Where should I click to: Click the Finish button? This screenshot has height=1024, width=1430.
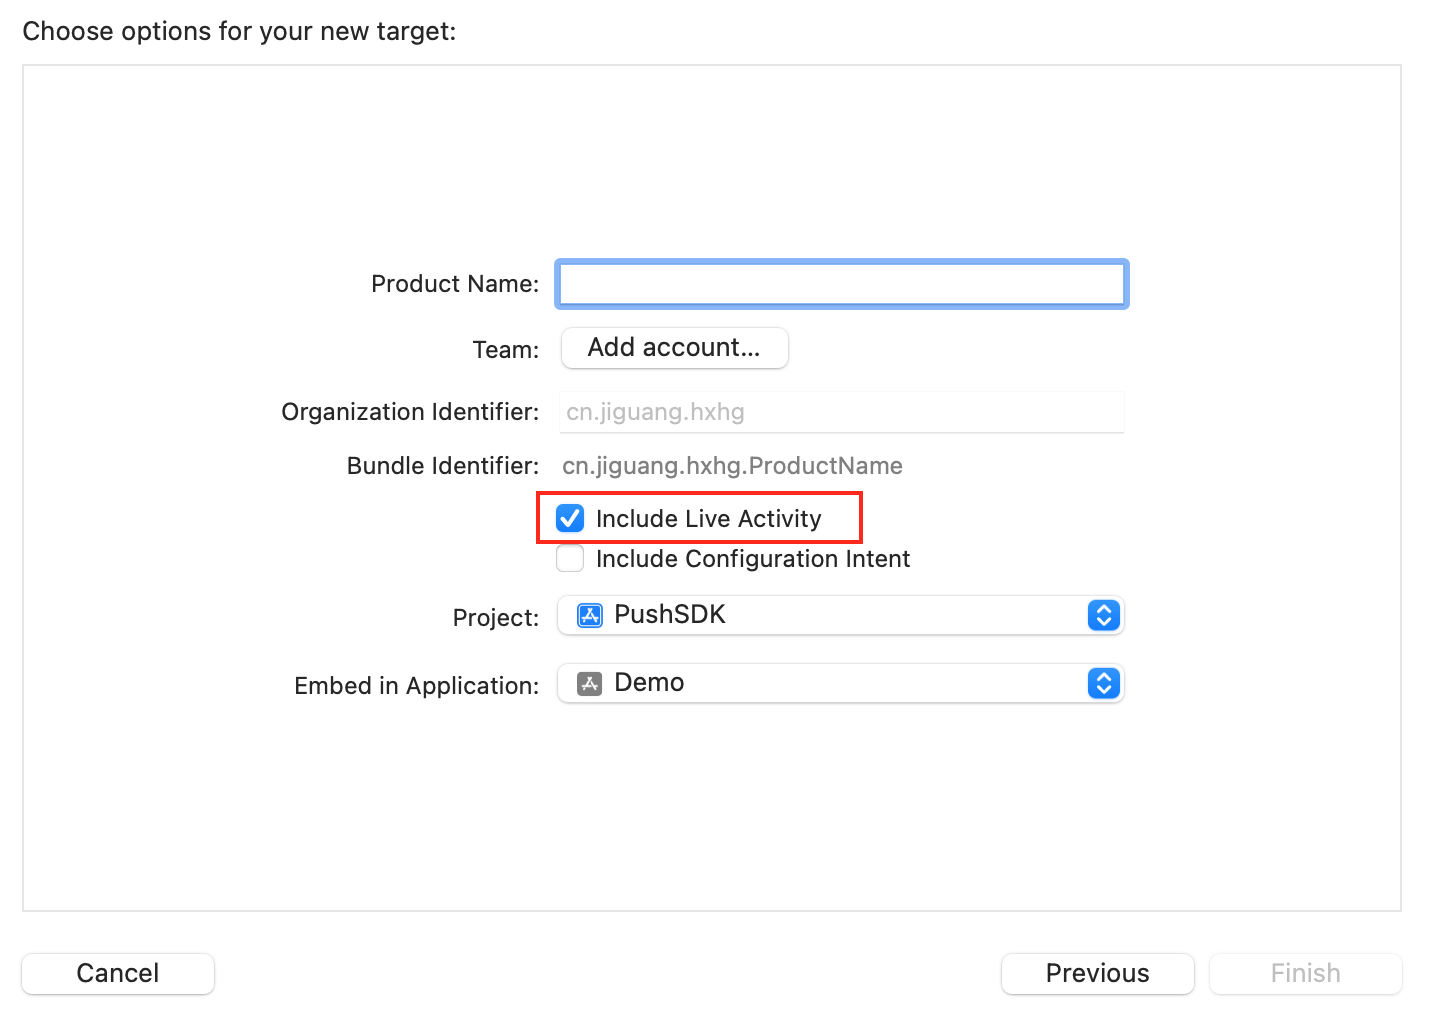point(1305,973)
